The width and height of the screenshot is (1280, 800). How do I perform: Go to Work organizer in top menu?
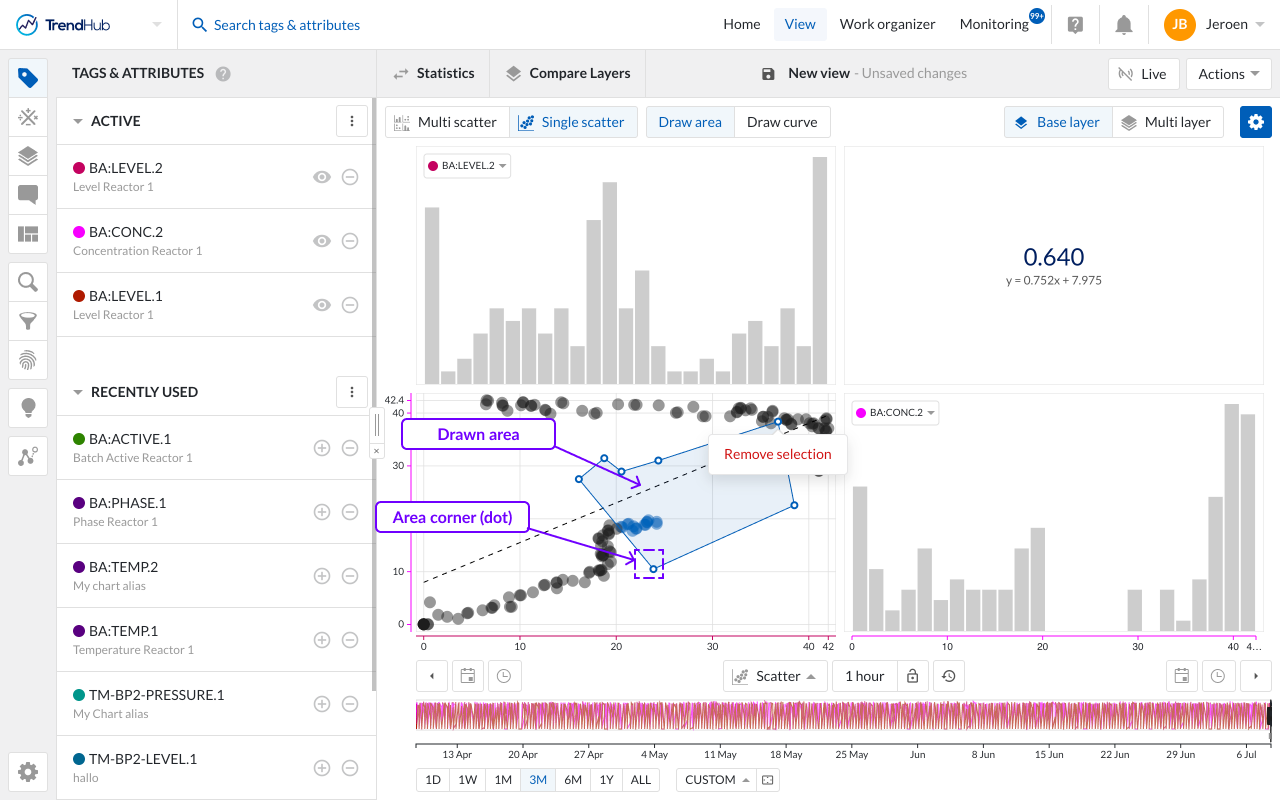887,25
